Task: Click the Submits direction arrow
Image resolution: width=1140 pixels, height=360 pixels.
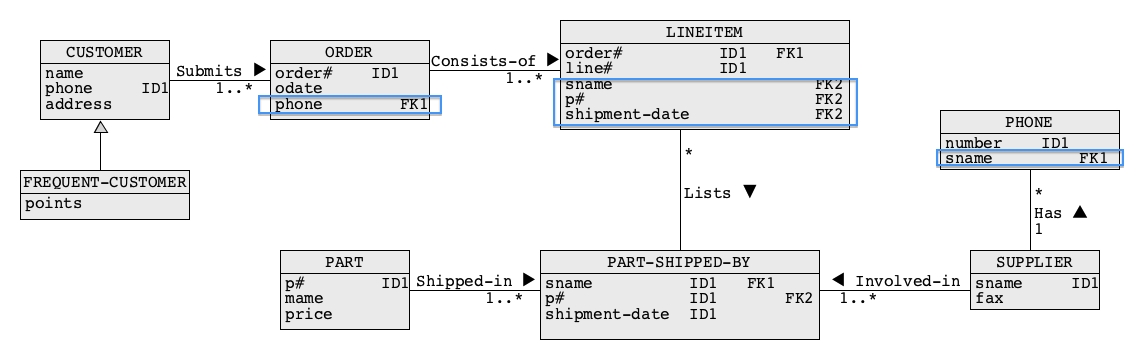Action: (260, 70)
